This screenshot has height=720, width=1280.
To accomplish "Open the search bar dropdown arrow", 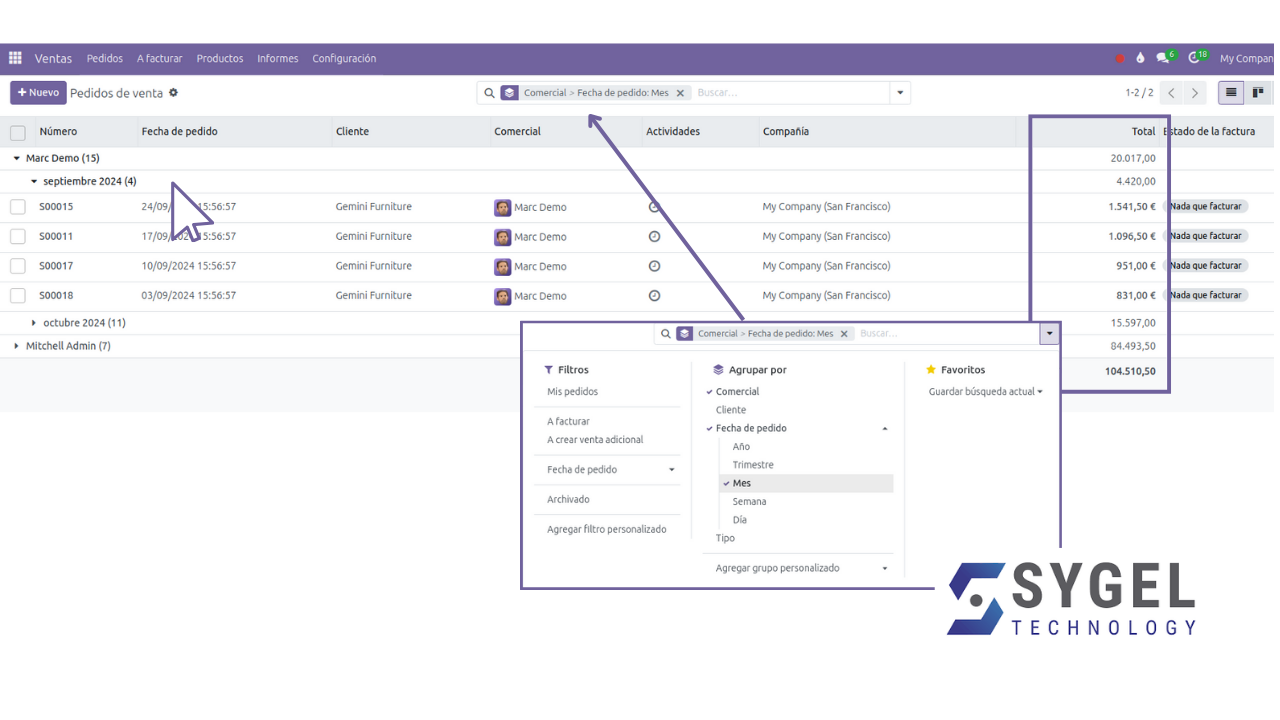I will (899, 92).
